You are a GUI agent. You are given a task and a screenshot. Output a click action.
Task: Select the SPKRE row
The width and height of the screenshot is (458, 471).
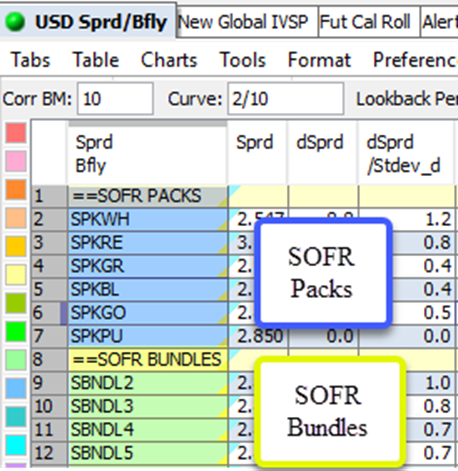(148, 242)
